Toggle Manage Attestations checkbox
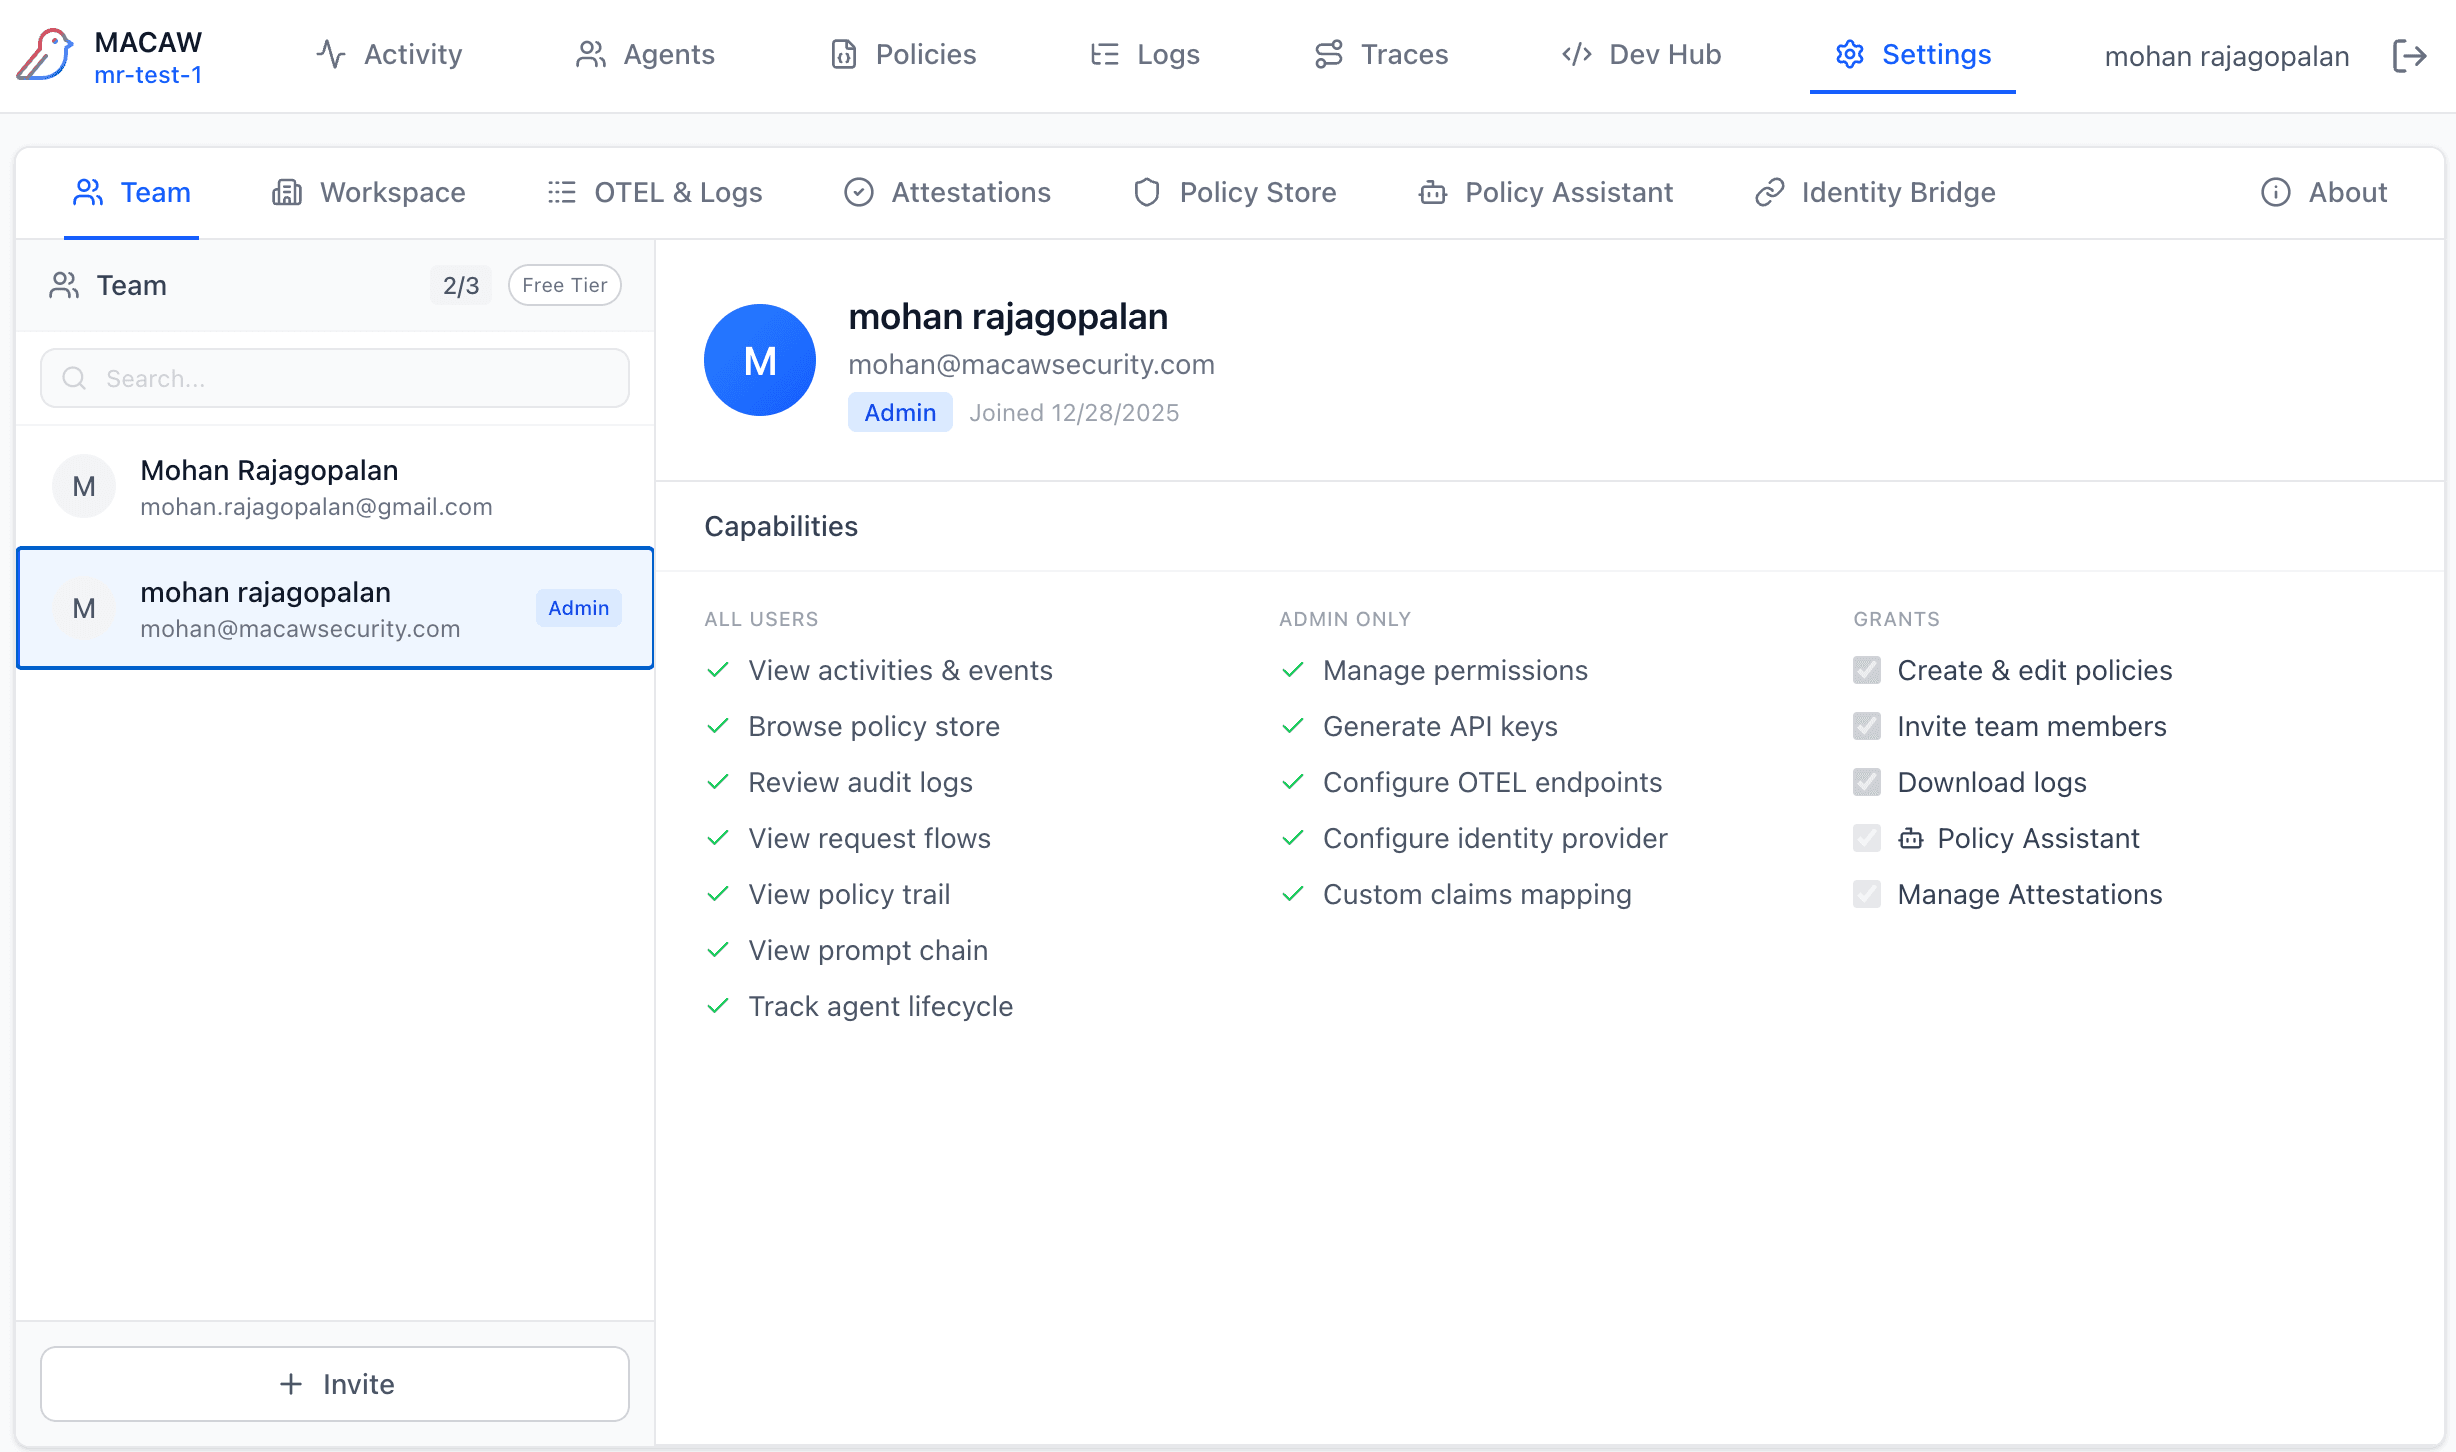The width and height of the screenshot is (2456, 1452). pos(1866,894)
